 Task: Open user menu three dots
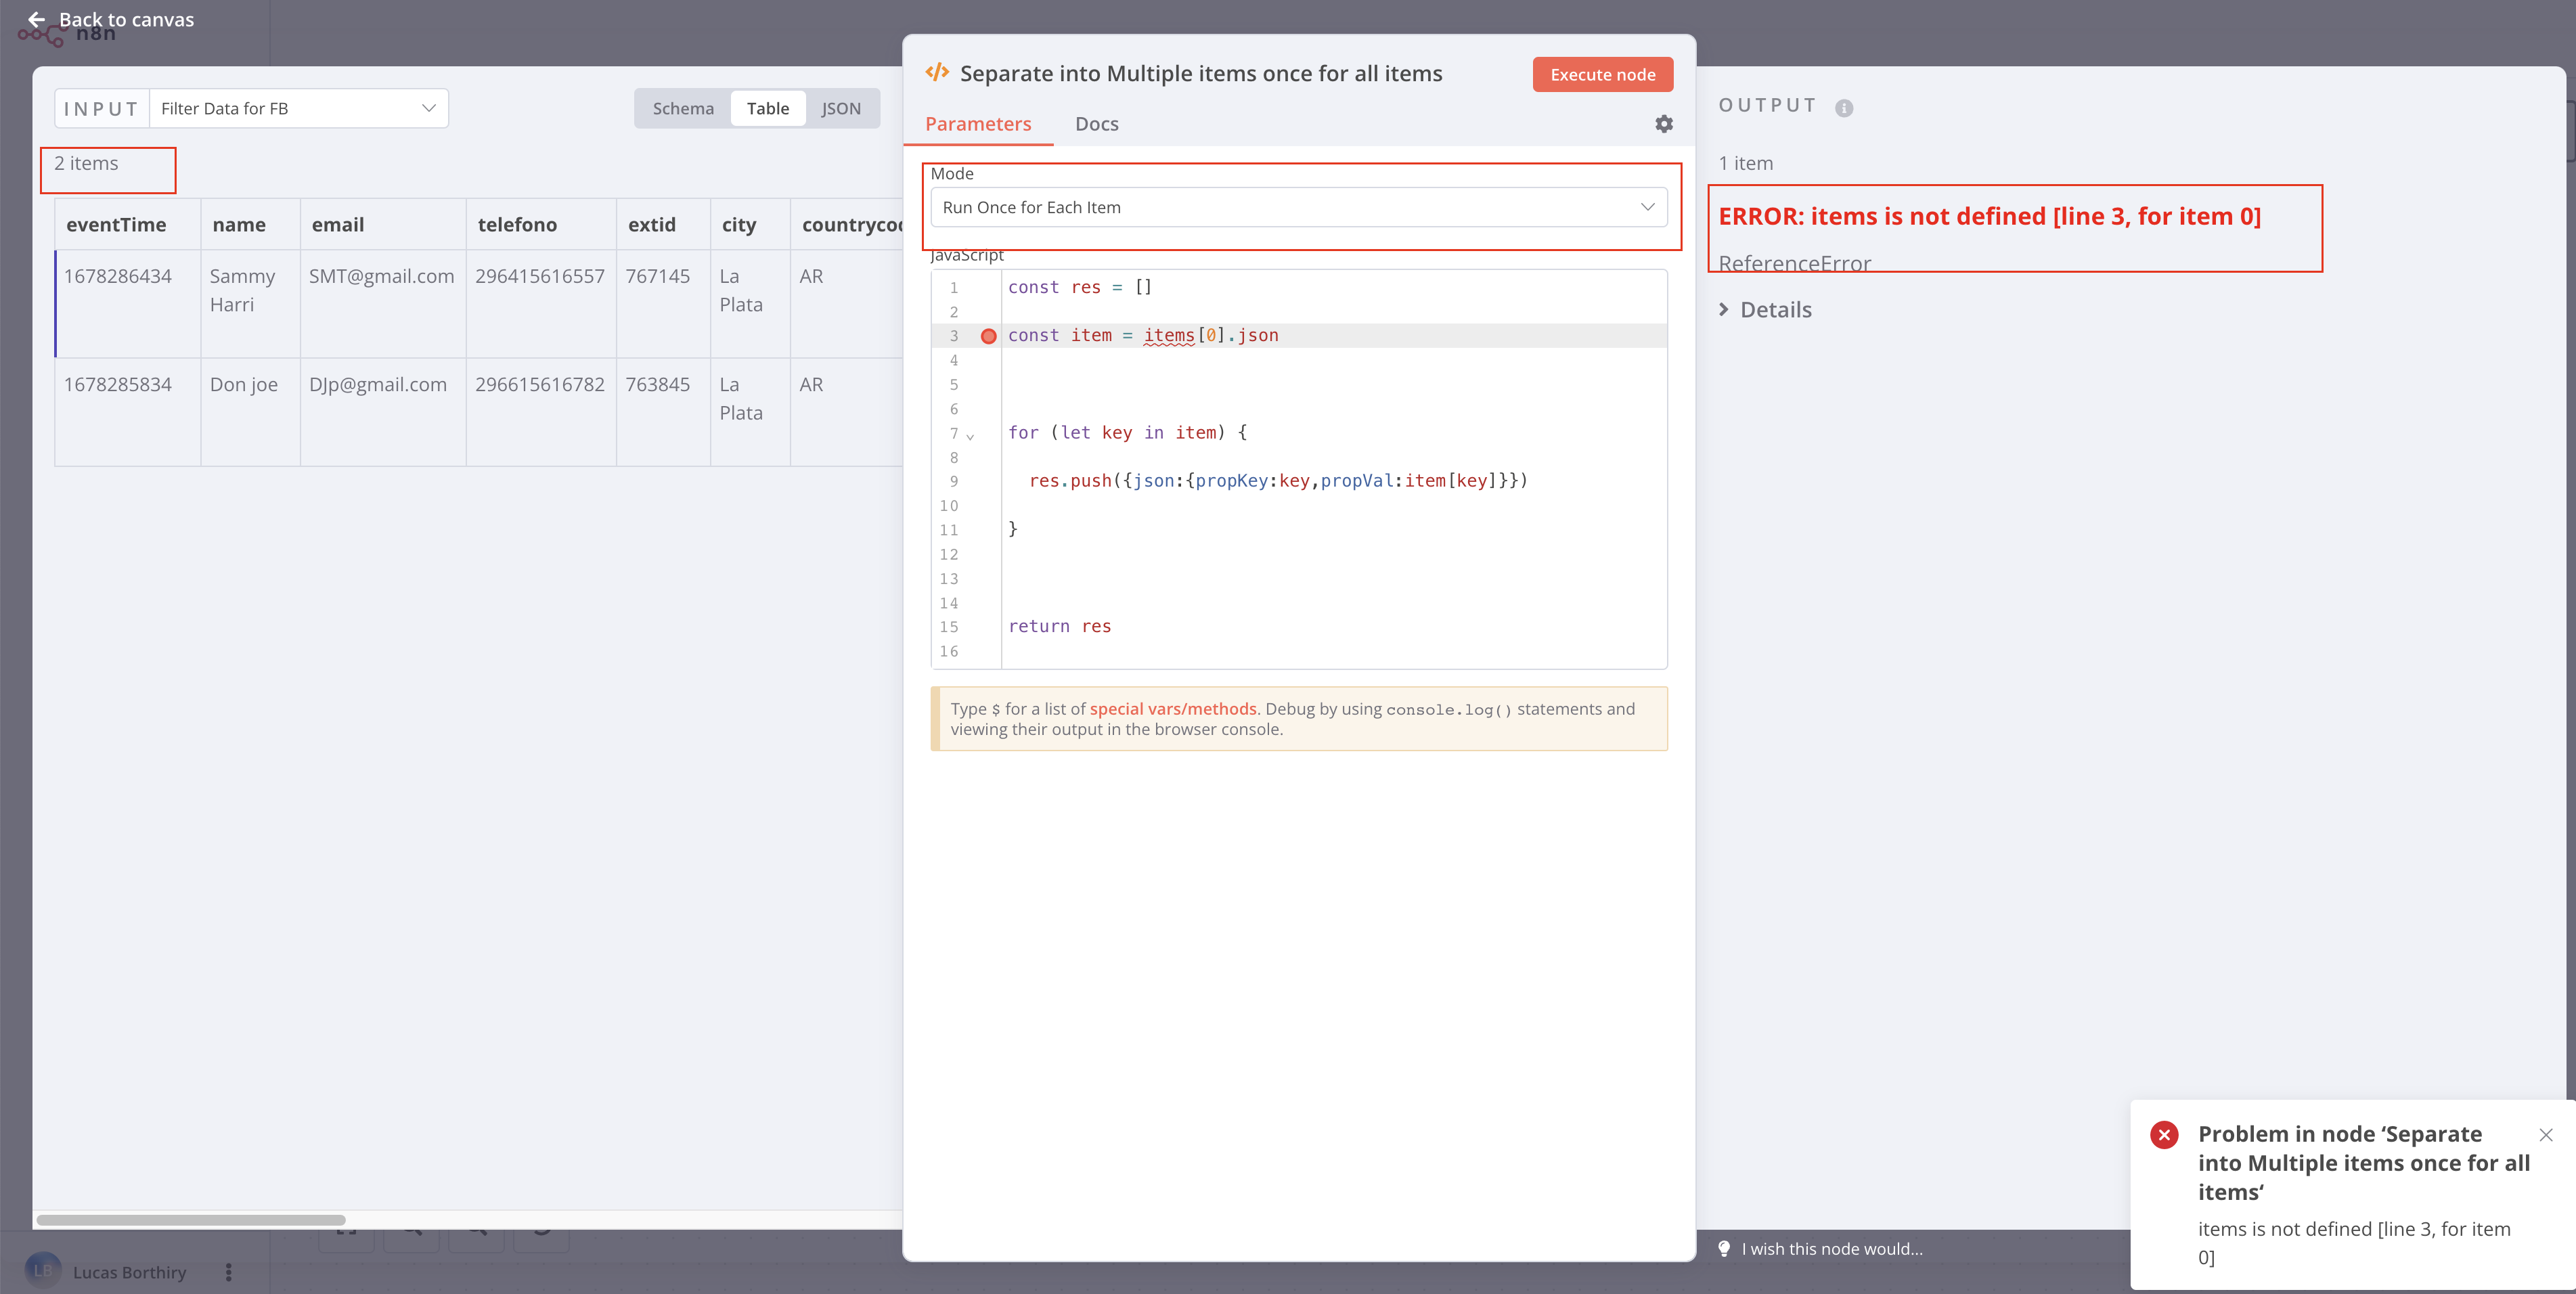(228, 1272)
